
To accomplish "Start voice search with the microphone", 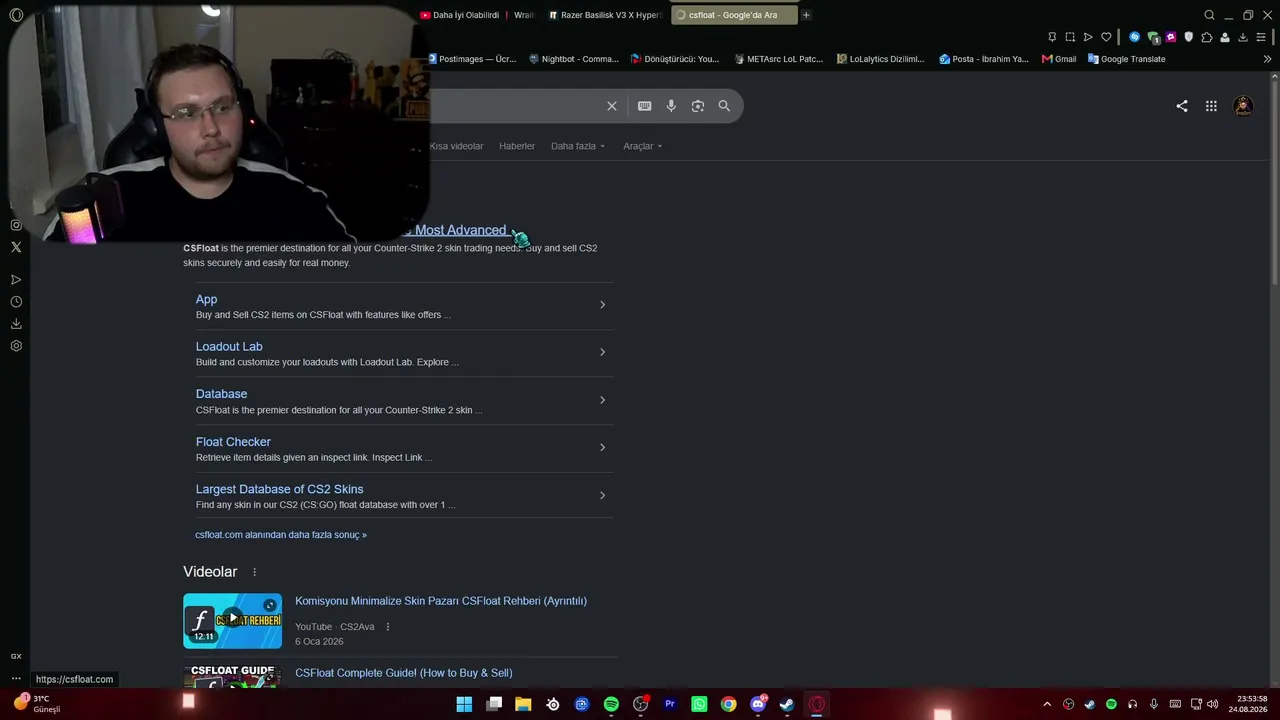I will 671,106.
